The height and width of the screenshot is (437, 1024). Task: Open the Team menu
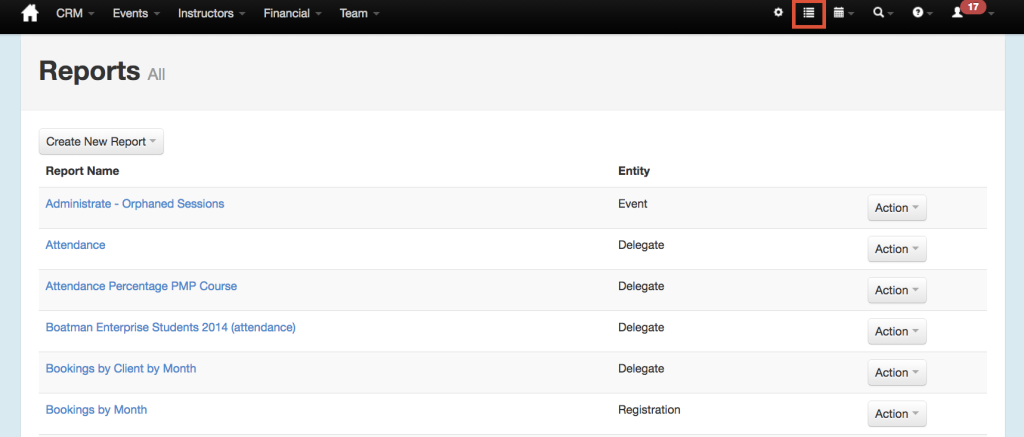pyautogui.click(x=359, y=13)
